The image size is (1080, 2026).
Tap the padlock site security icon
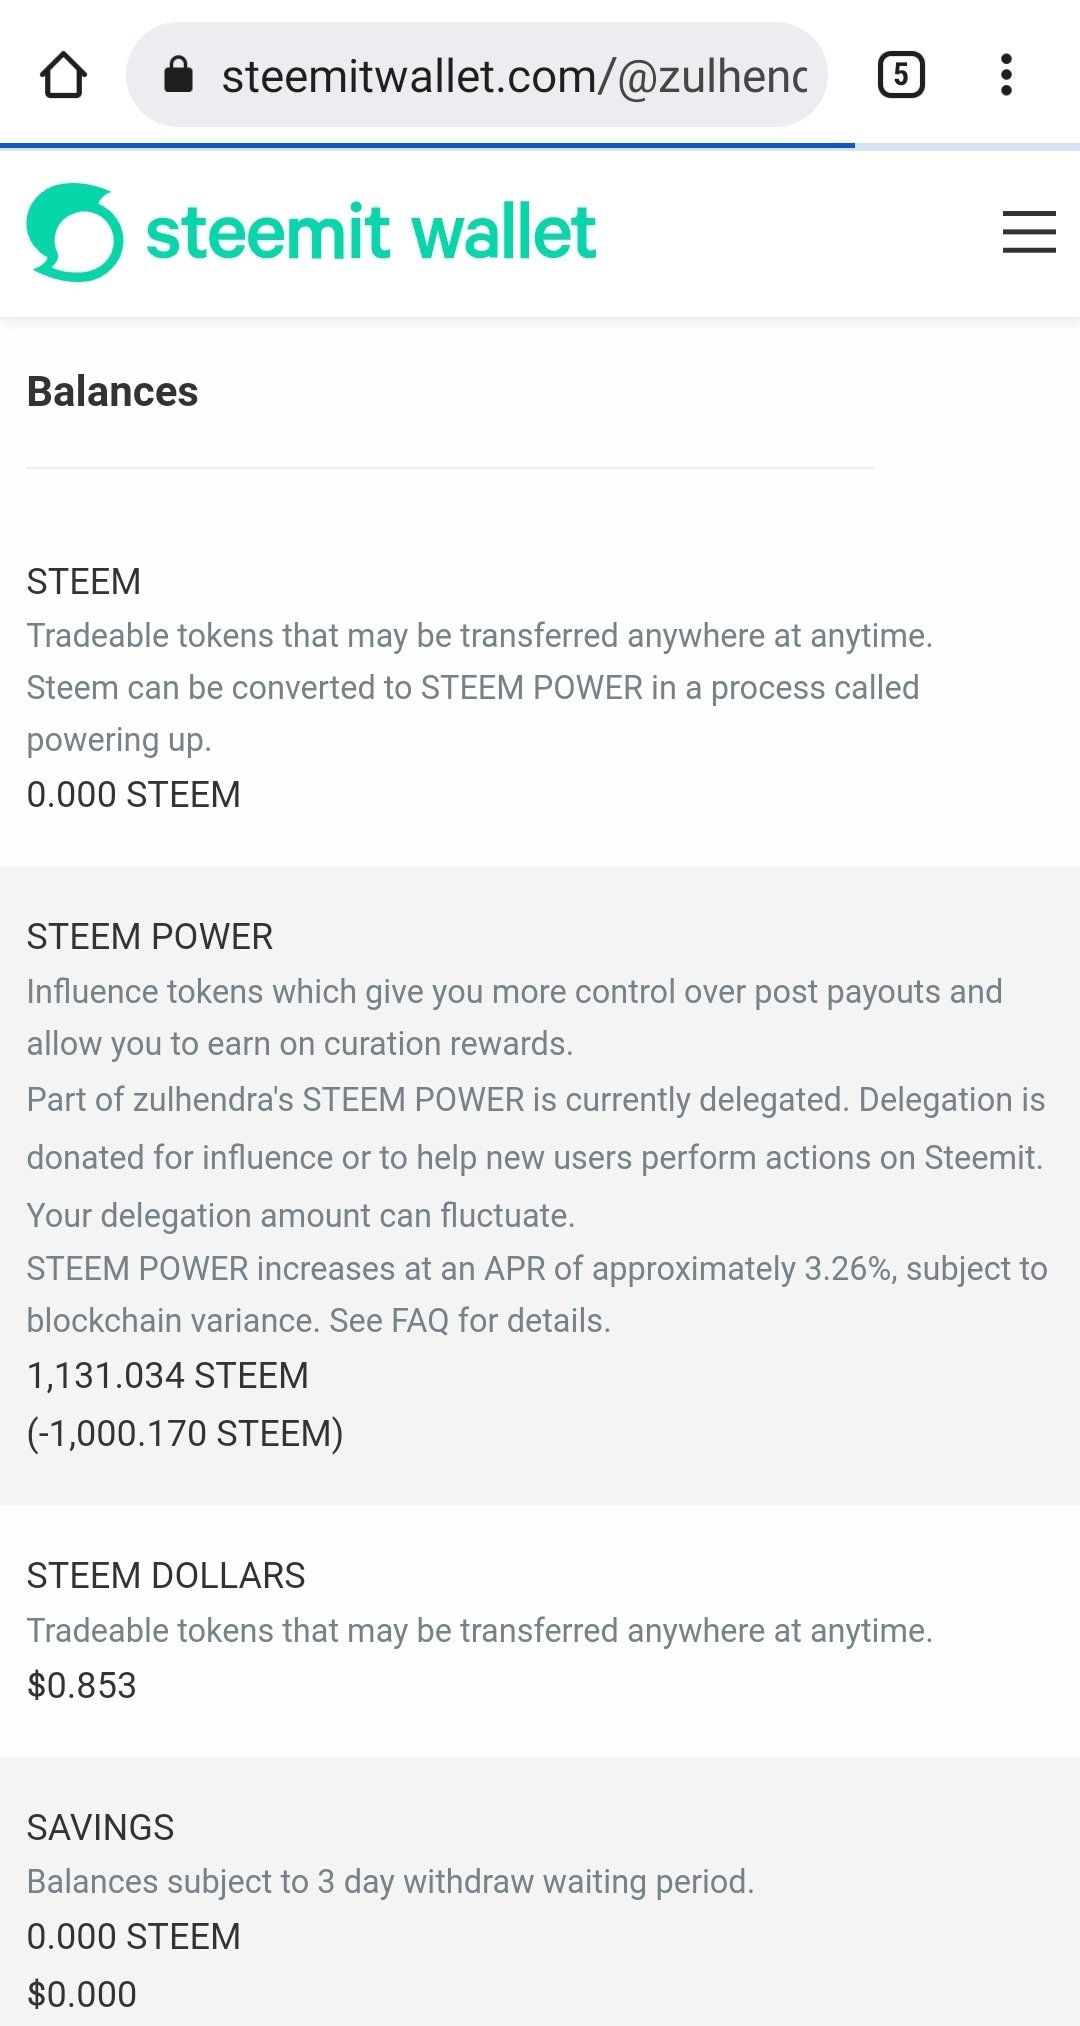(178, 74)
